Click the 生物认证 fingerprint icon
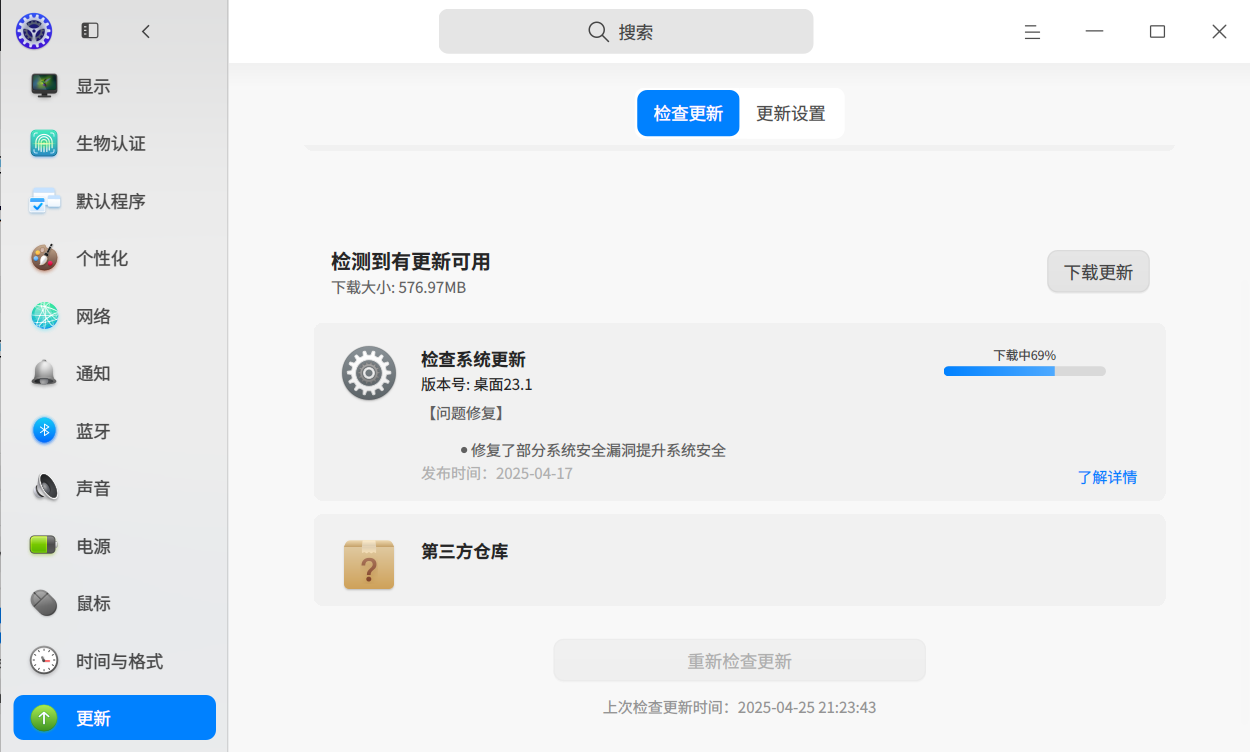Screen dimensions: 1250x752 click(44, 144)
